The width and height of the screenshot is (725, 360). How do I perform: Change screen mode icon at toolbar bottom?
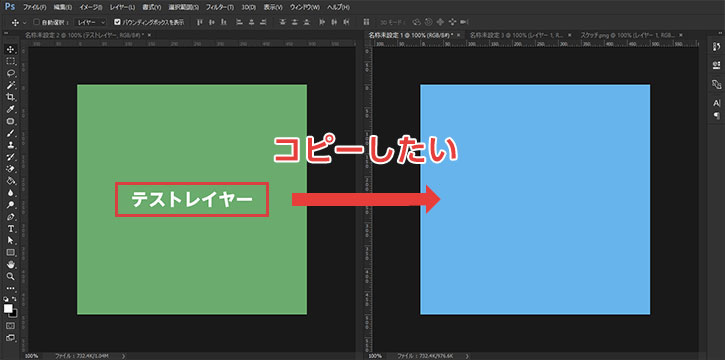tap(11, 338)
